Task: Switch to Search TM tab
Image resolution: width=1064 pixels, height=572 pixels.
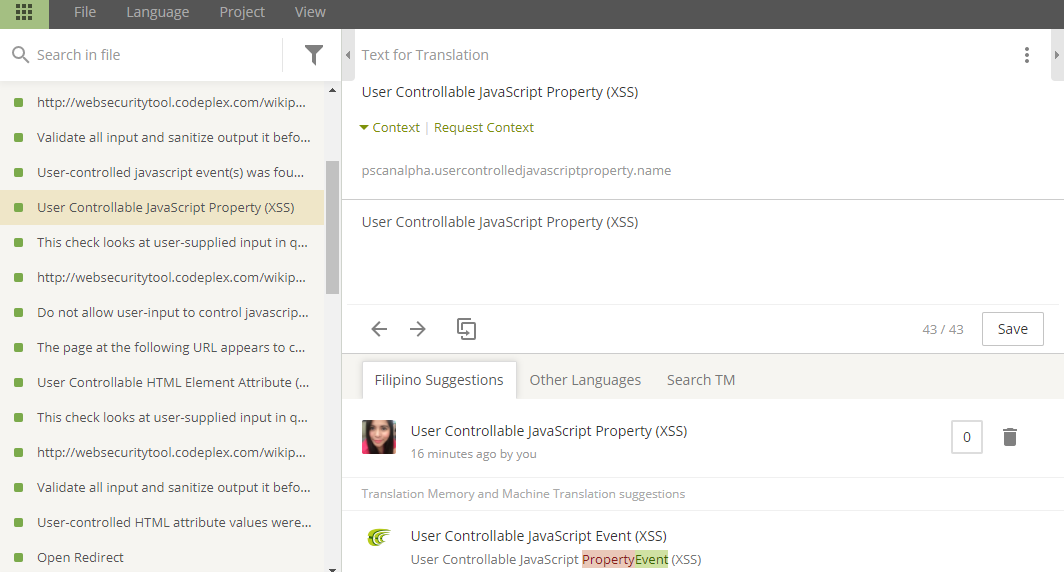Action: point(701,380)
